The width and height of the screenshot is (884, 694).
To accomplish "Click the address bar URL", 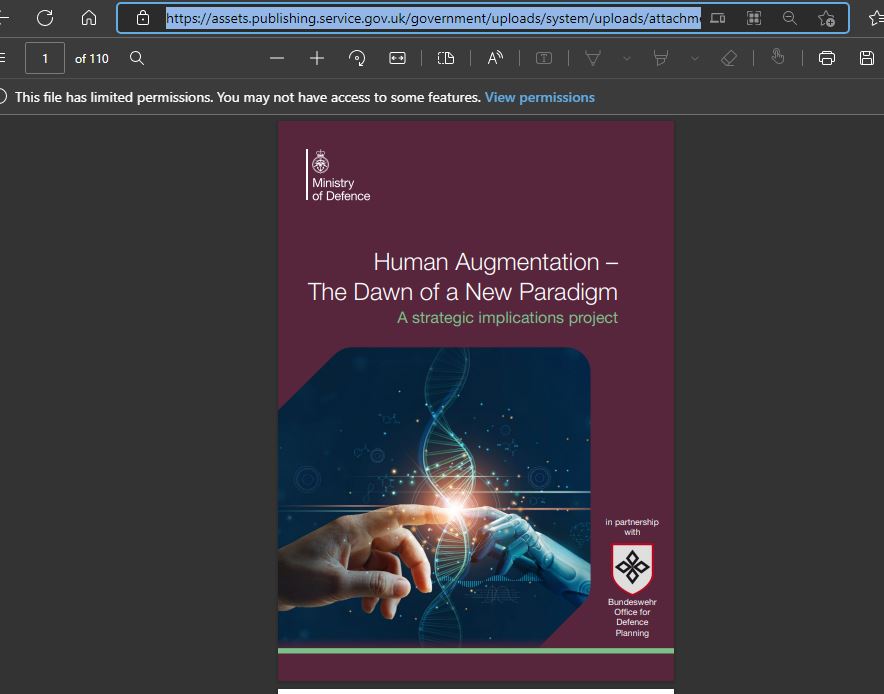I will [433, 18].
